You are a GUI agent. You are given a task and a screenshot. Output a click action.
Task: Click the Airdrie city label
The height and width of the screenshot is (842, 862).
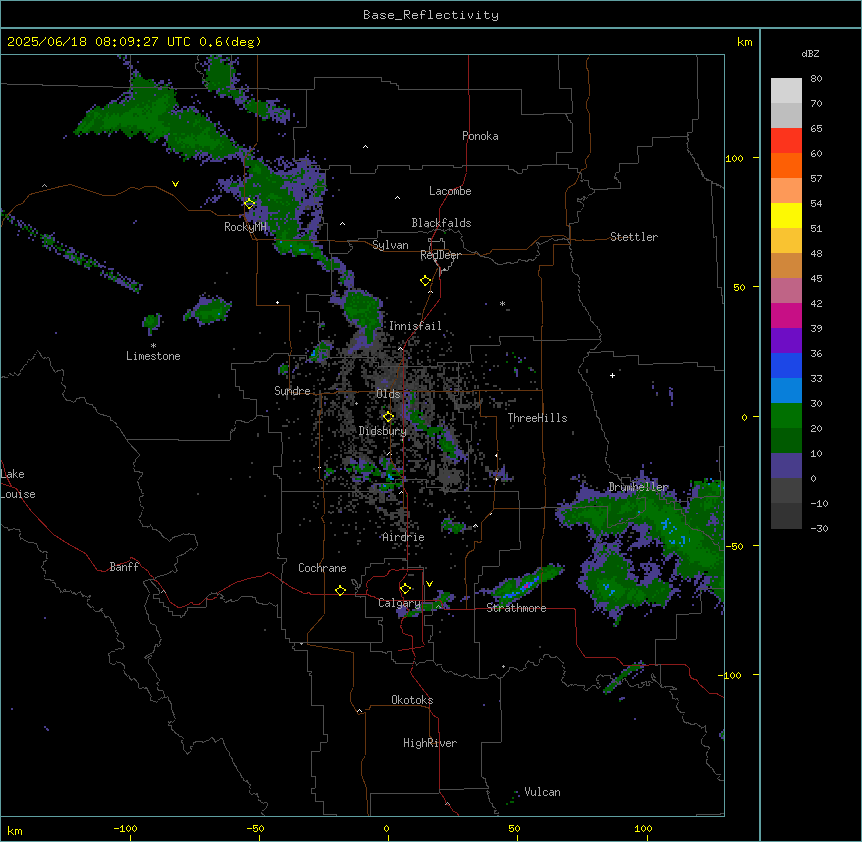[x=404, y=537]
